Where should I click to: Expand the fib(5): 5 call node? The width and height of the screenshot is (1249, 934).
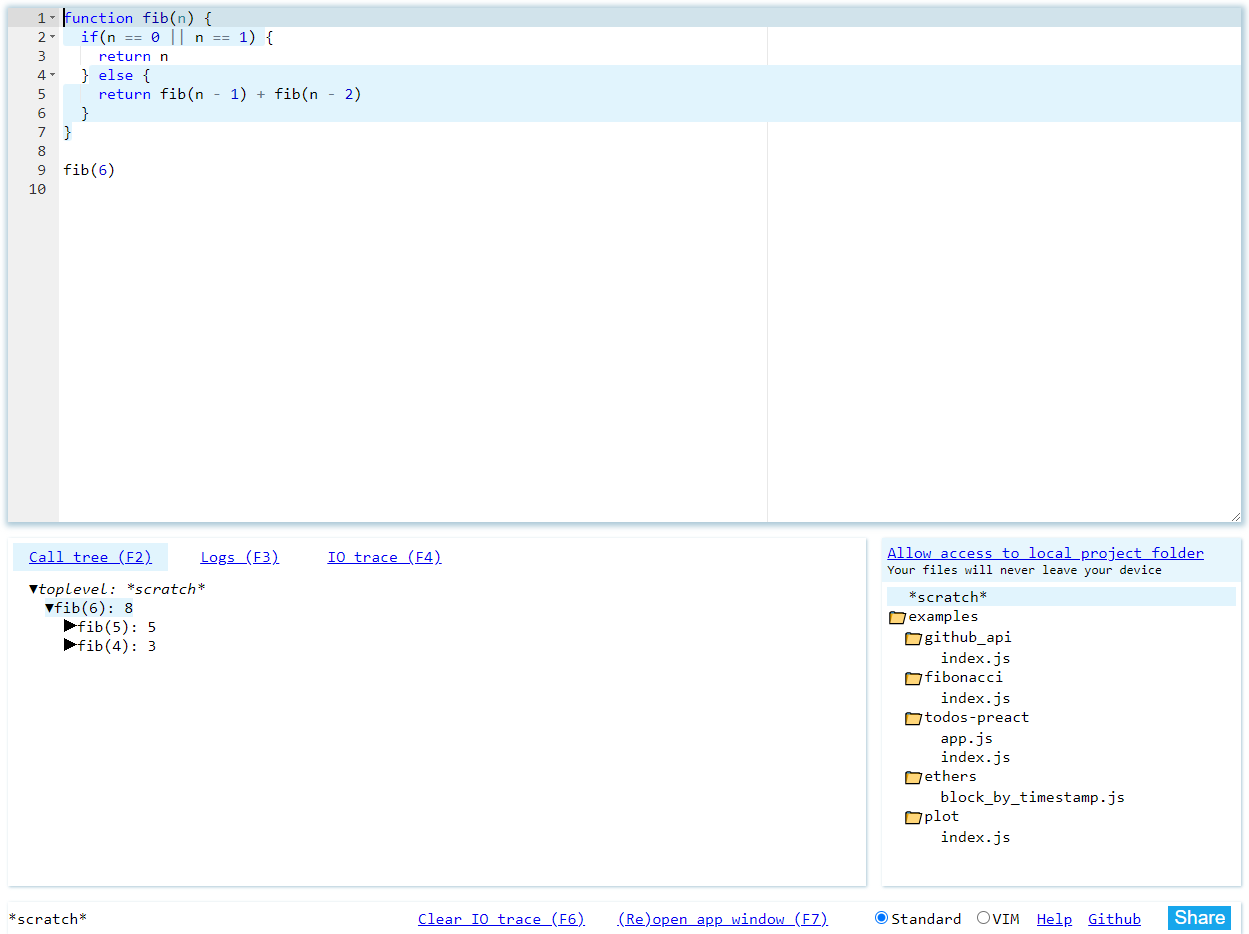pyautogui.click(x=70, y=626)
